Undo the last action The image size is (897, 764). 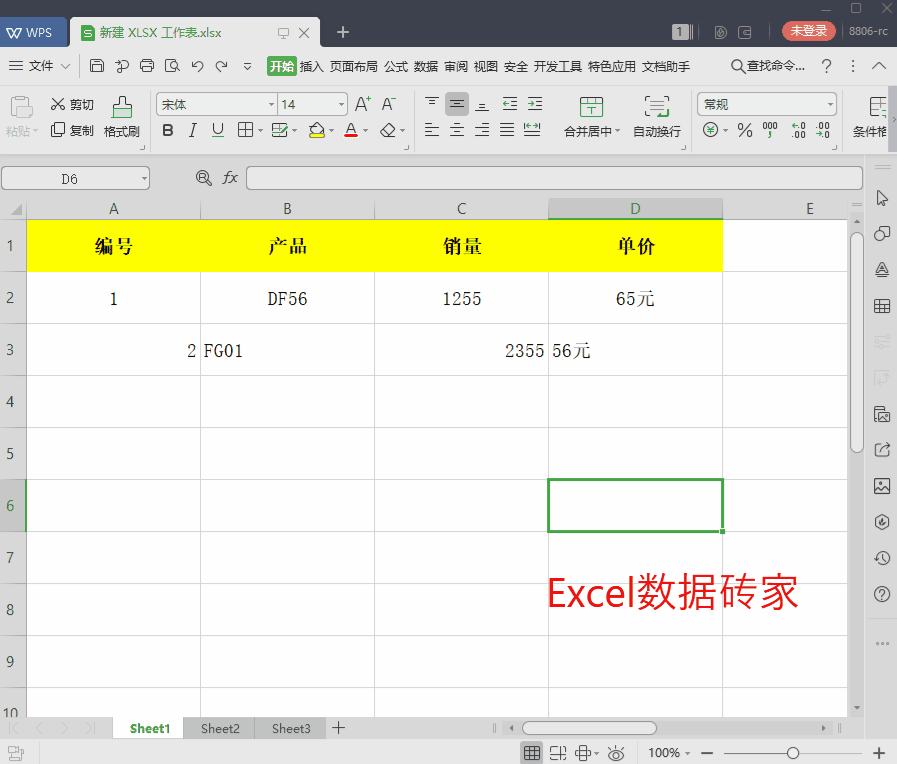(197, 66)
